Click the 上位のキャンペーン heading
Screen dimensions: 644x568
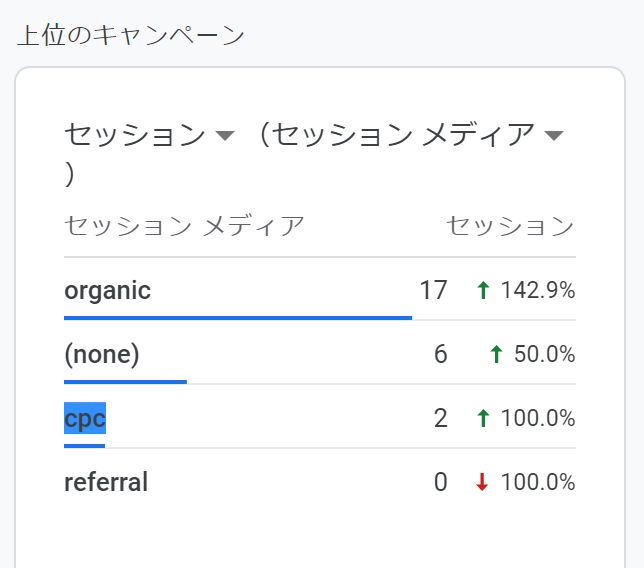coord(131,36)
